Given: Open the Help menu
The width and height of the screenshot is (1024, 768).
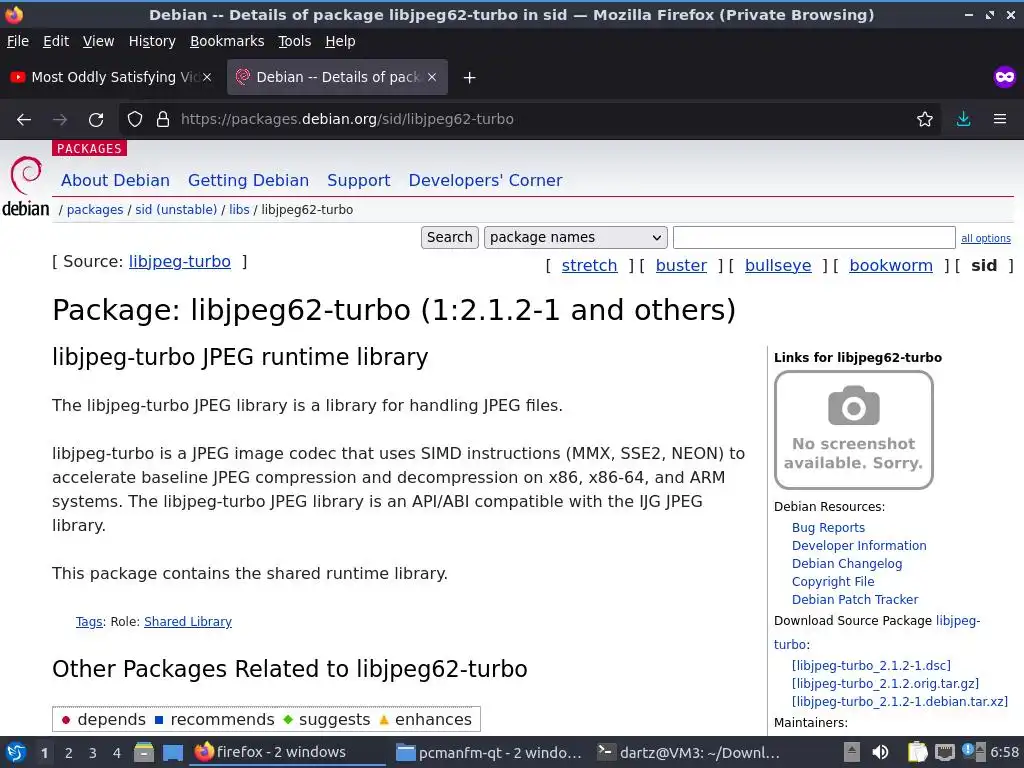Looking at the screenshot, I should (x=340, y=41).
